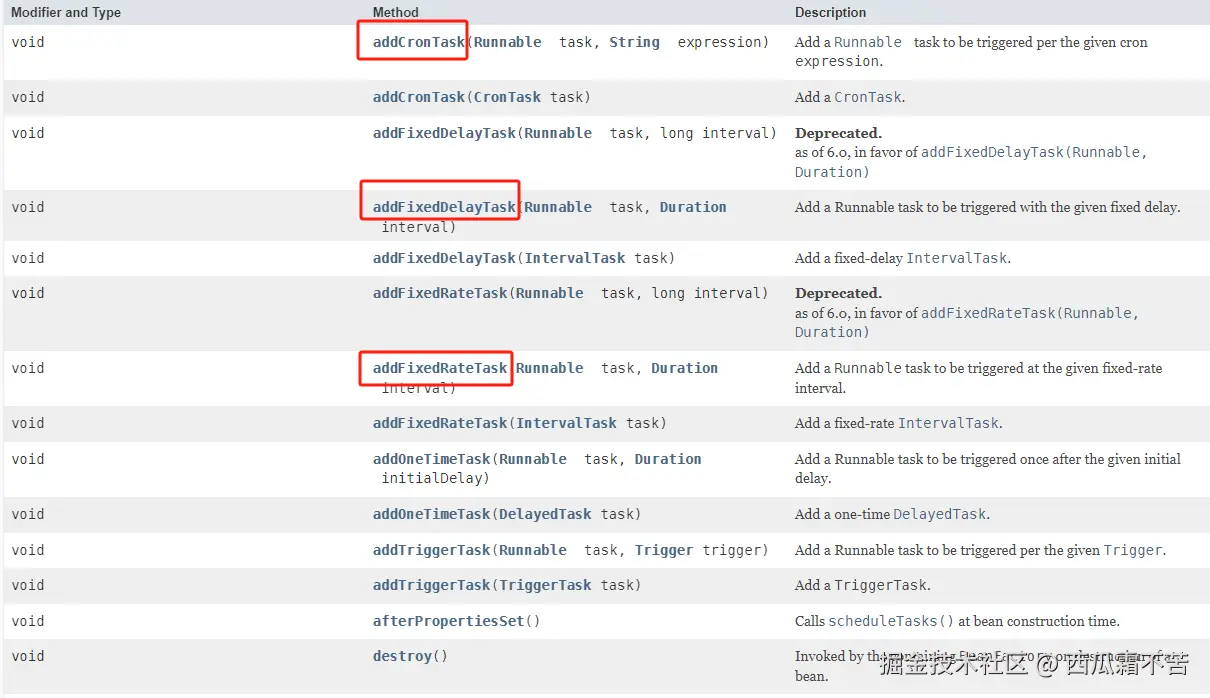Click Runnable type in addCronTask(Runnable, String) signature
The width and height of the screenshot is (1210, 698).
508,42
